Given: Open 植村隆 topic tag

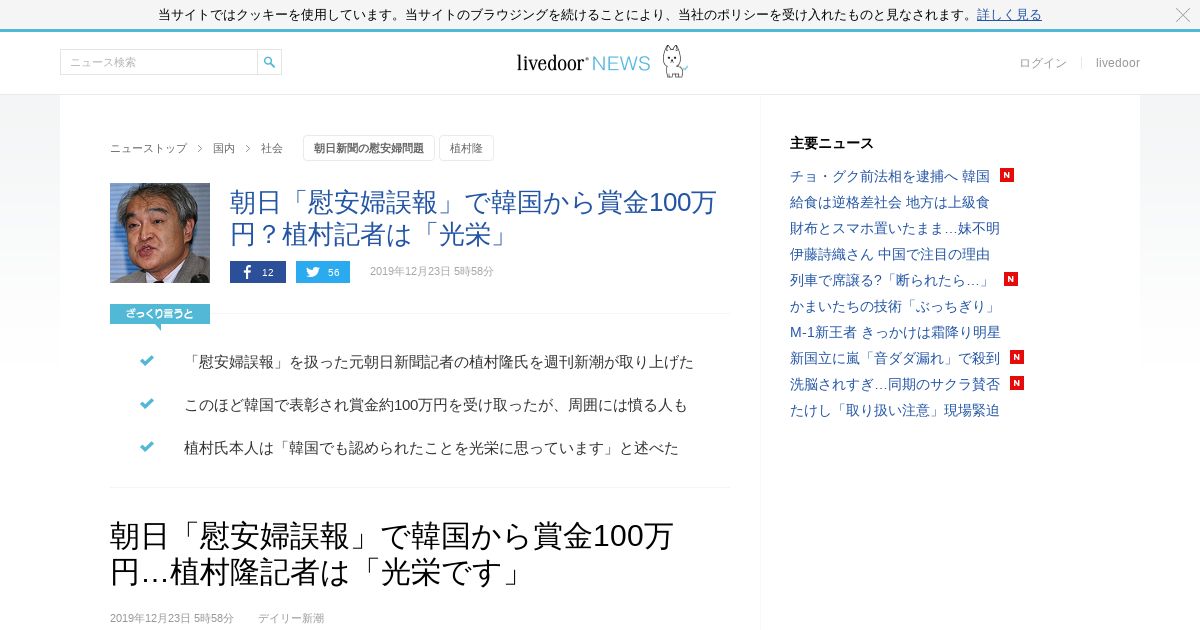Looking at the screenshot, I should coord(466,148).
